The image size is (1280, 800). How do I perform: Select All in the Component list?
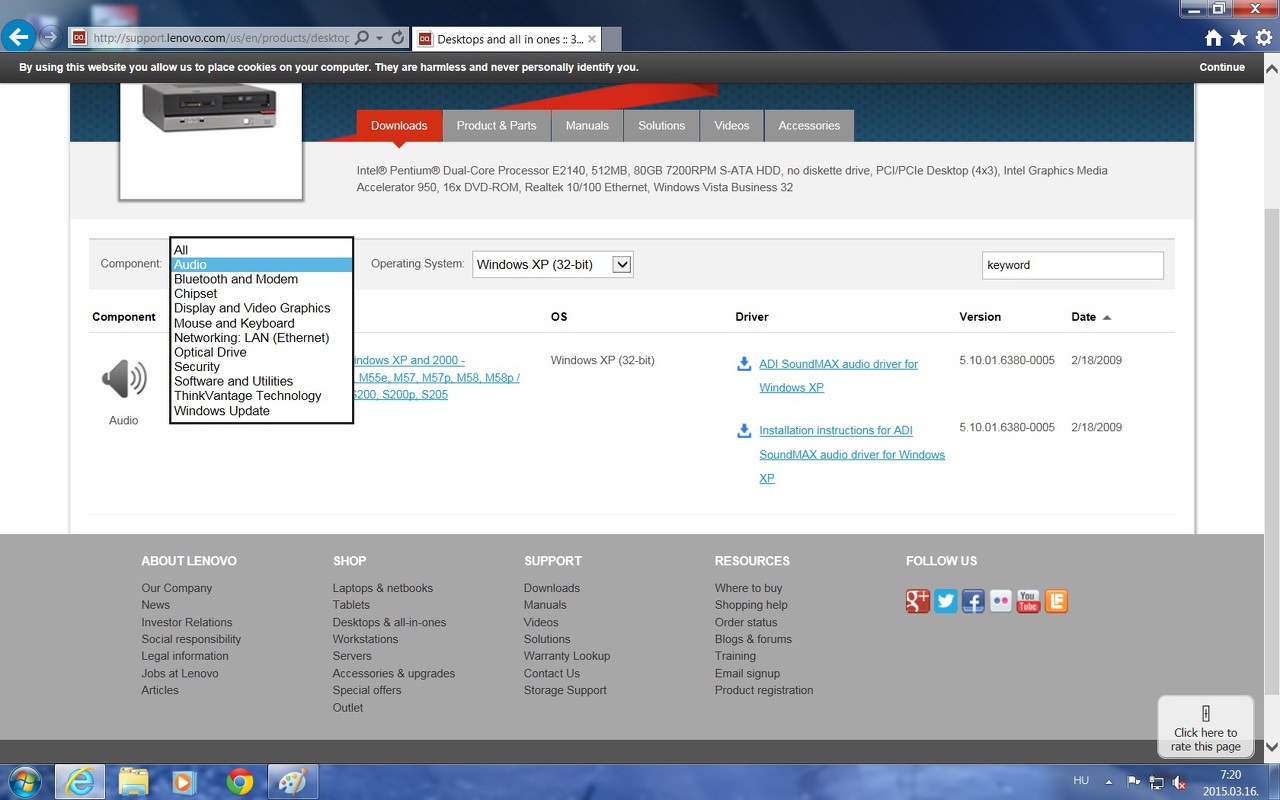(x=262, y=250)
